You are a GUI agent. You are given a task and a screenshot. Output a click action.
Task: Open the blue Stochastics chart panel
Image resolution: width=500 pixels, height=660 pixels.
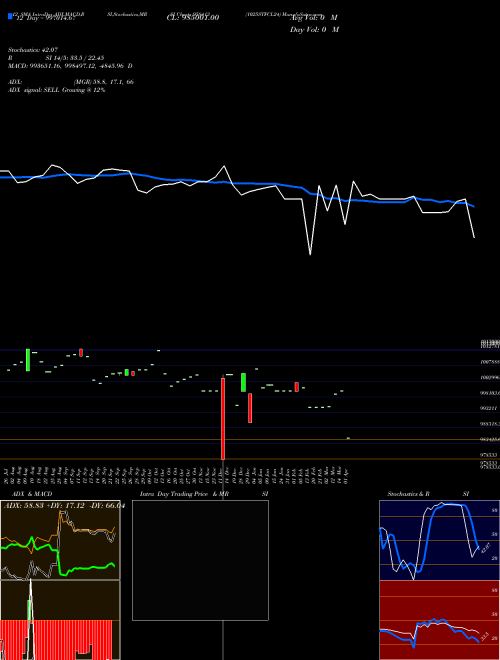coord(439,540)
